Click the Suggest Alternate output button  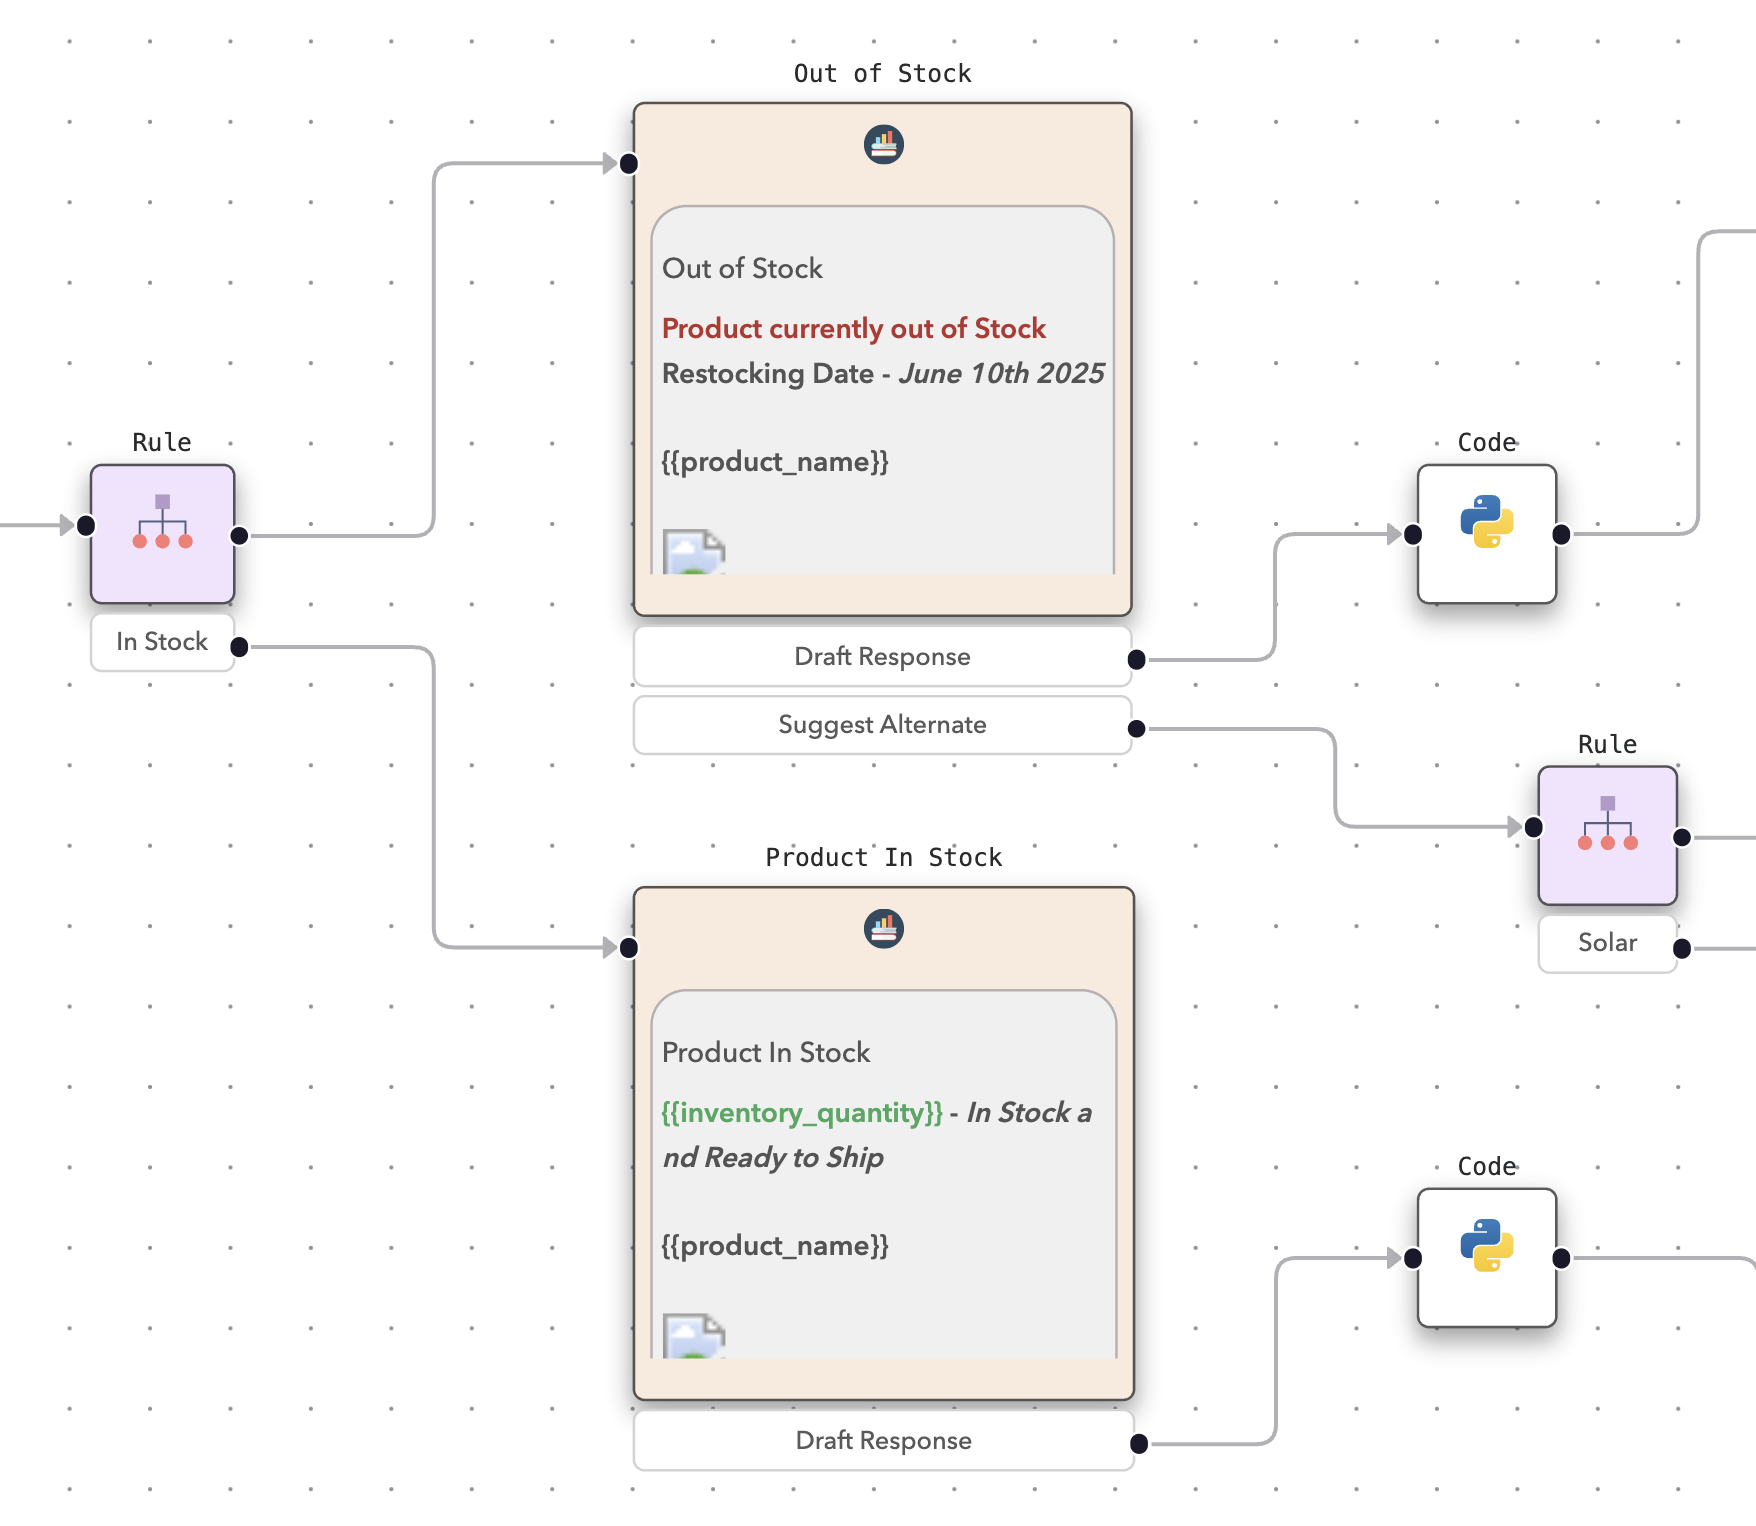pyautogui.click(x=882, y=725)
